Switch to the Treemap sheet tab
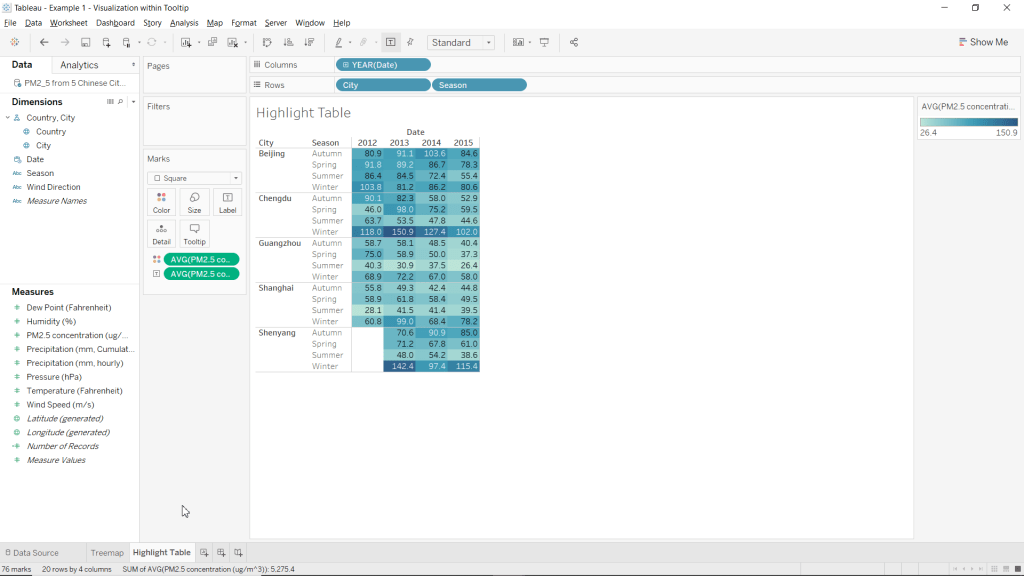 (x=107, y=553)
